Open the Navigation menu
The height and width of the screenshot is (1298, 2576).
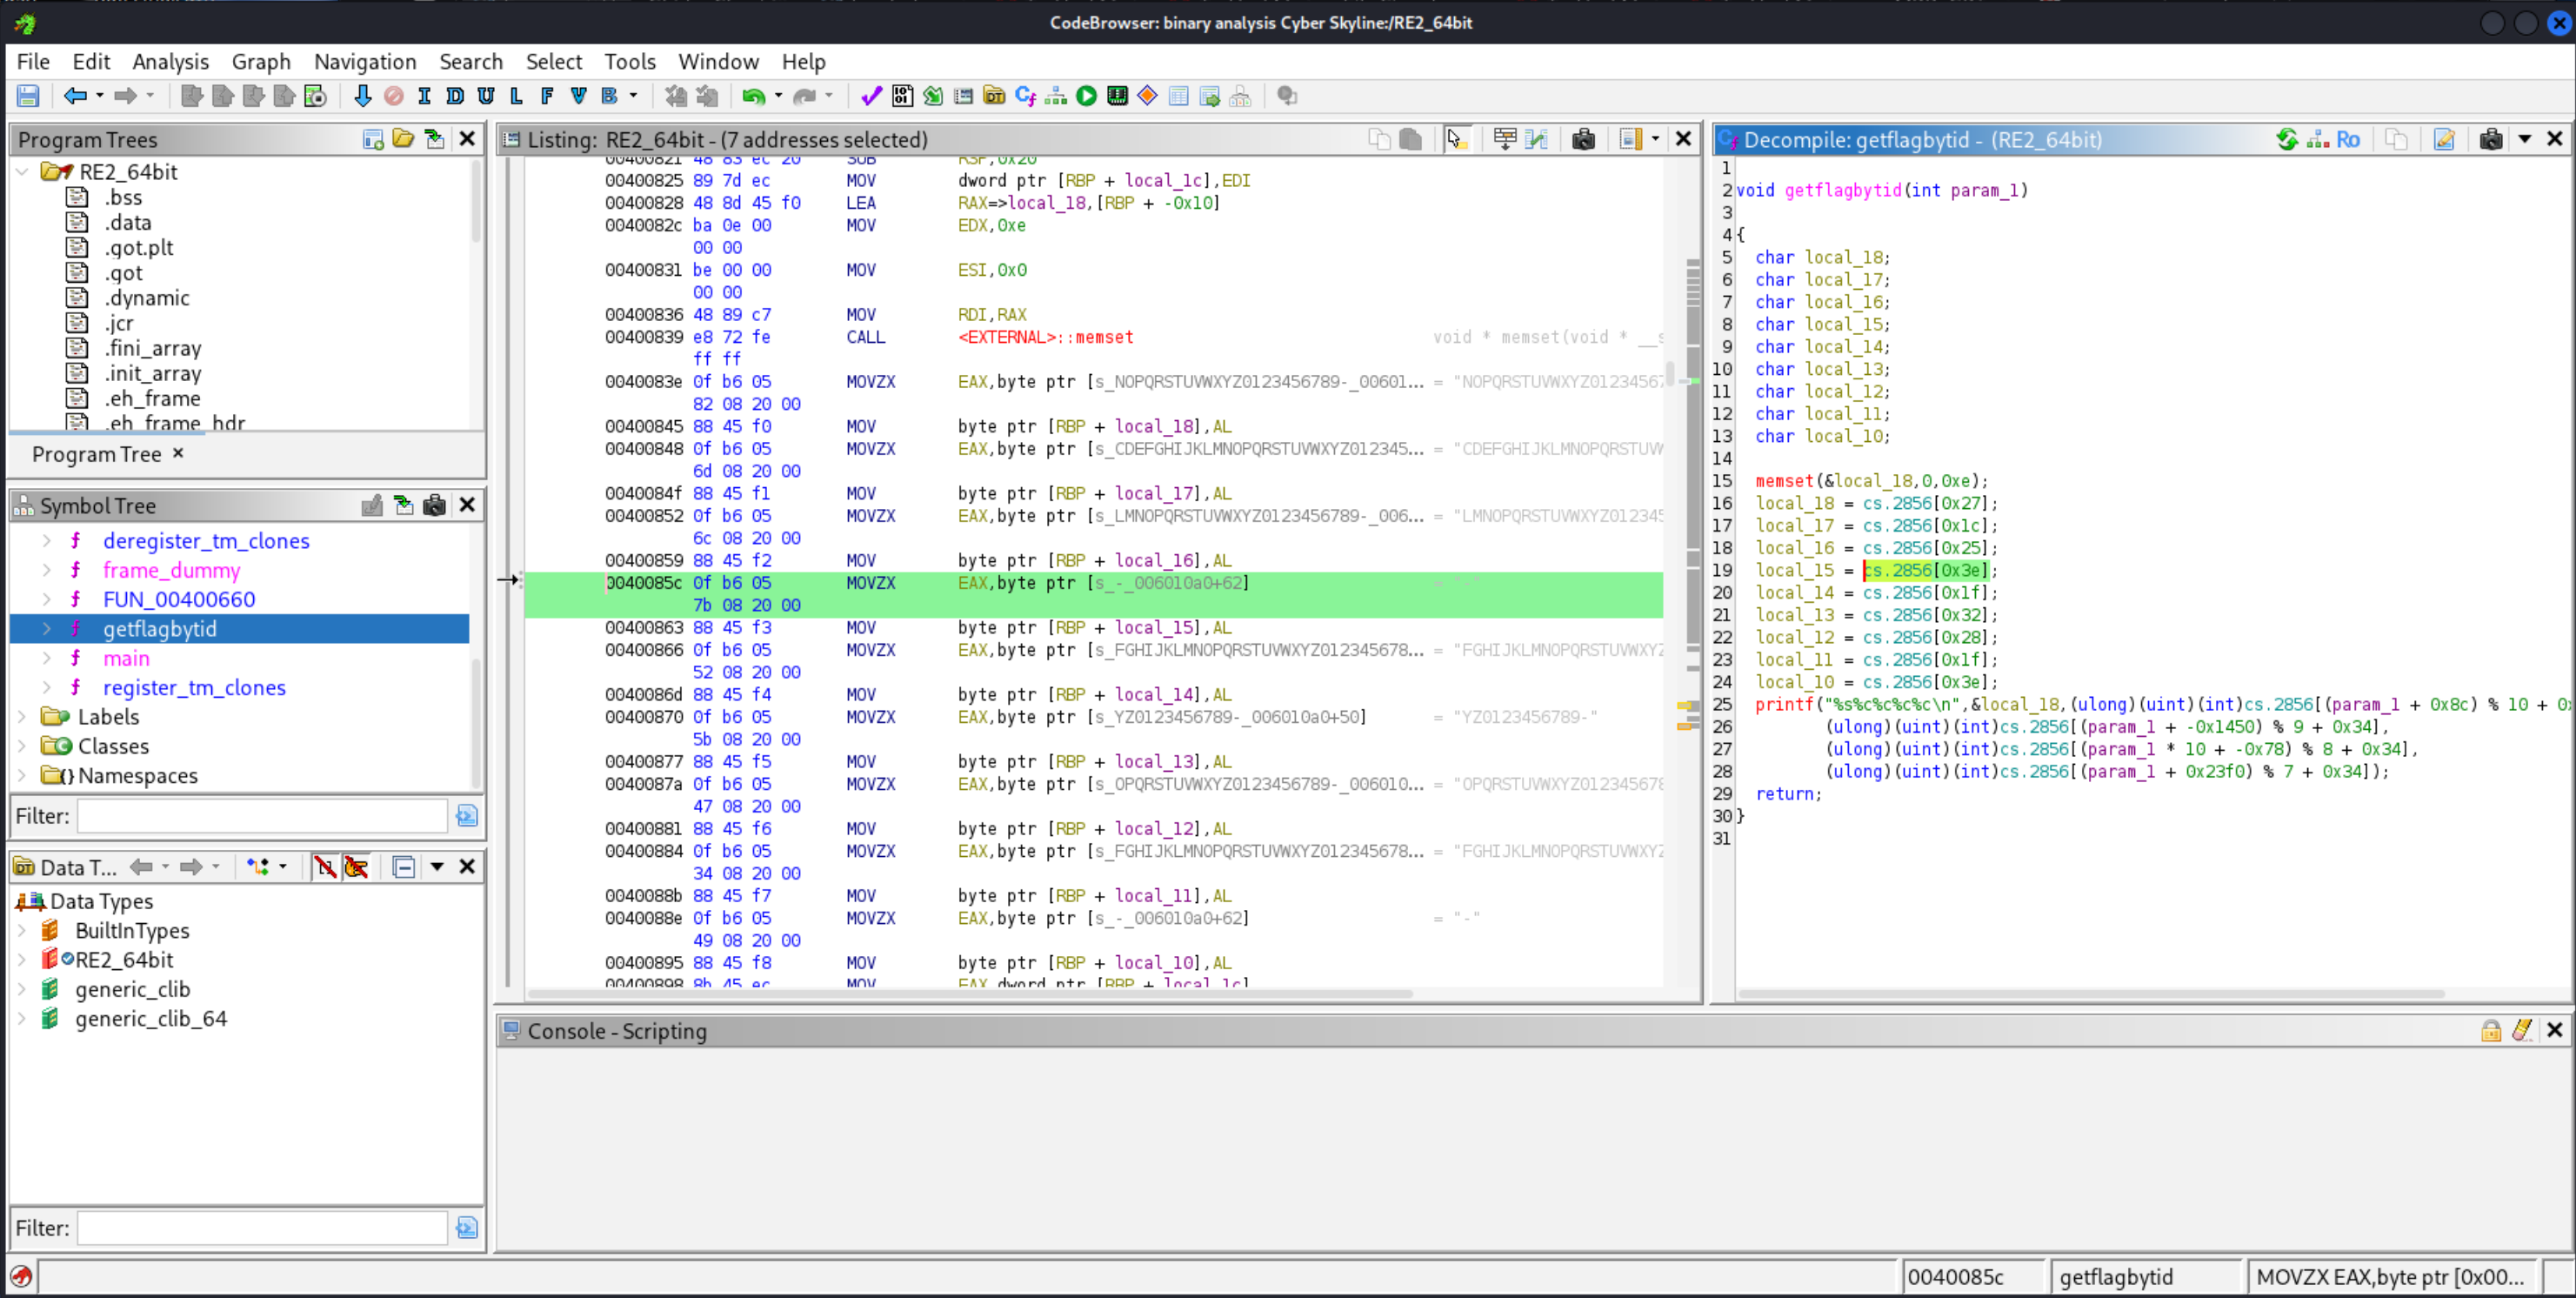click(x=365, y=61)
